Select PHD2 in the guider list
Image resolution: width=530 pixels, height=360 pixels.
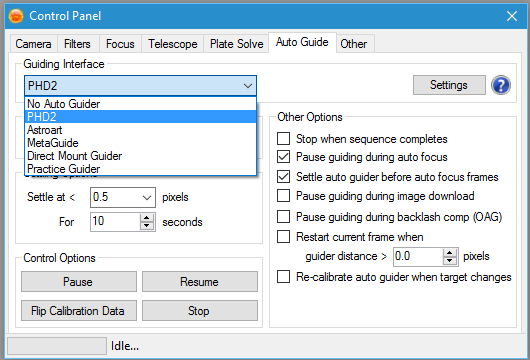click(x=140, y=117)
